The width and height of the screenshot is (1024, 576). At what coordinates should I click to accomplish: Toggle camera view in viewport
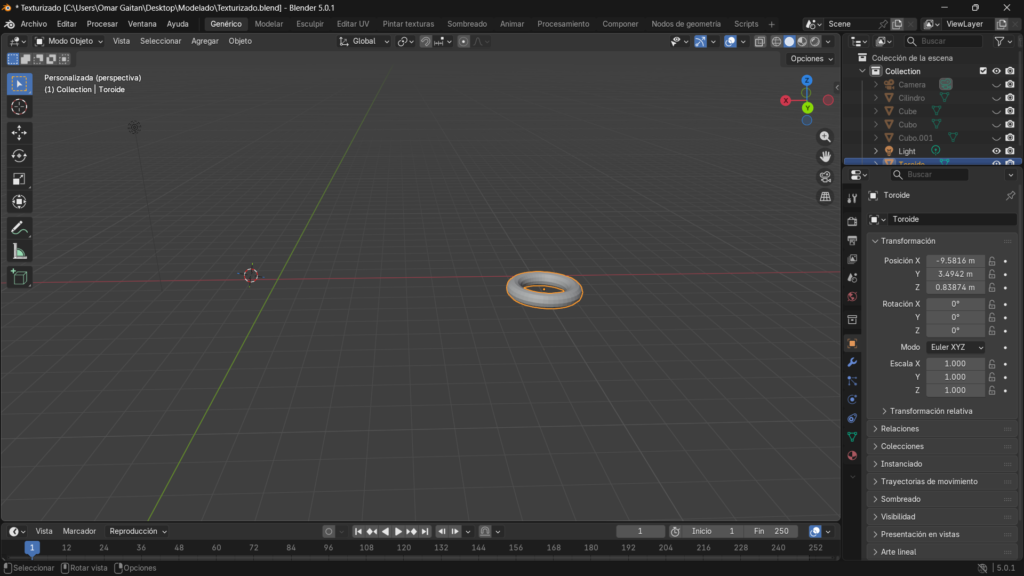click(825, 177)
